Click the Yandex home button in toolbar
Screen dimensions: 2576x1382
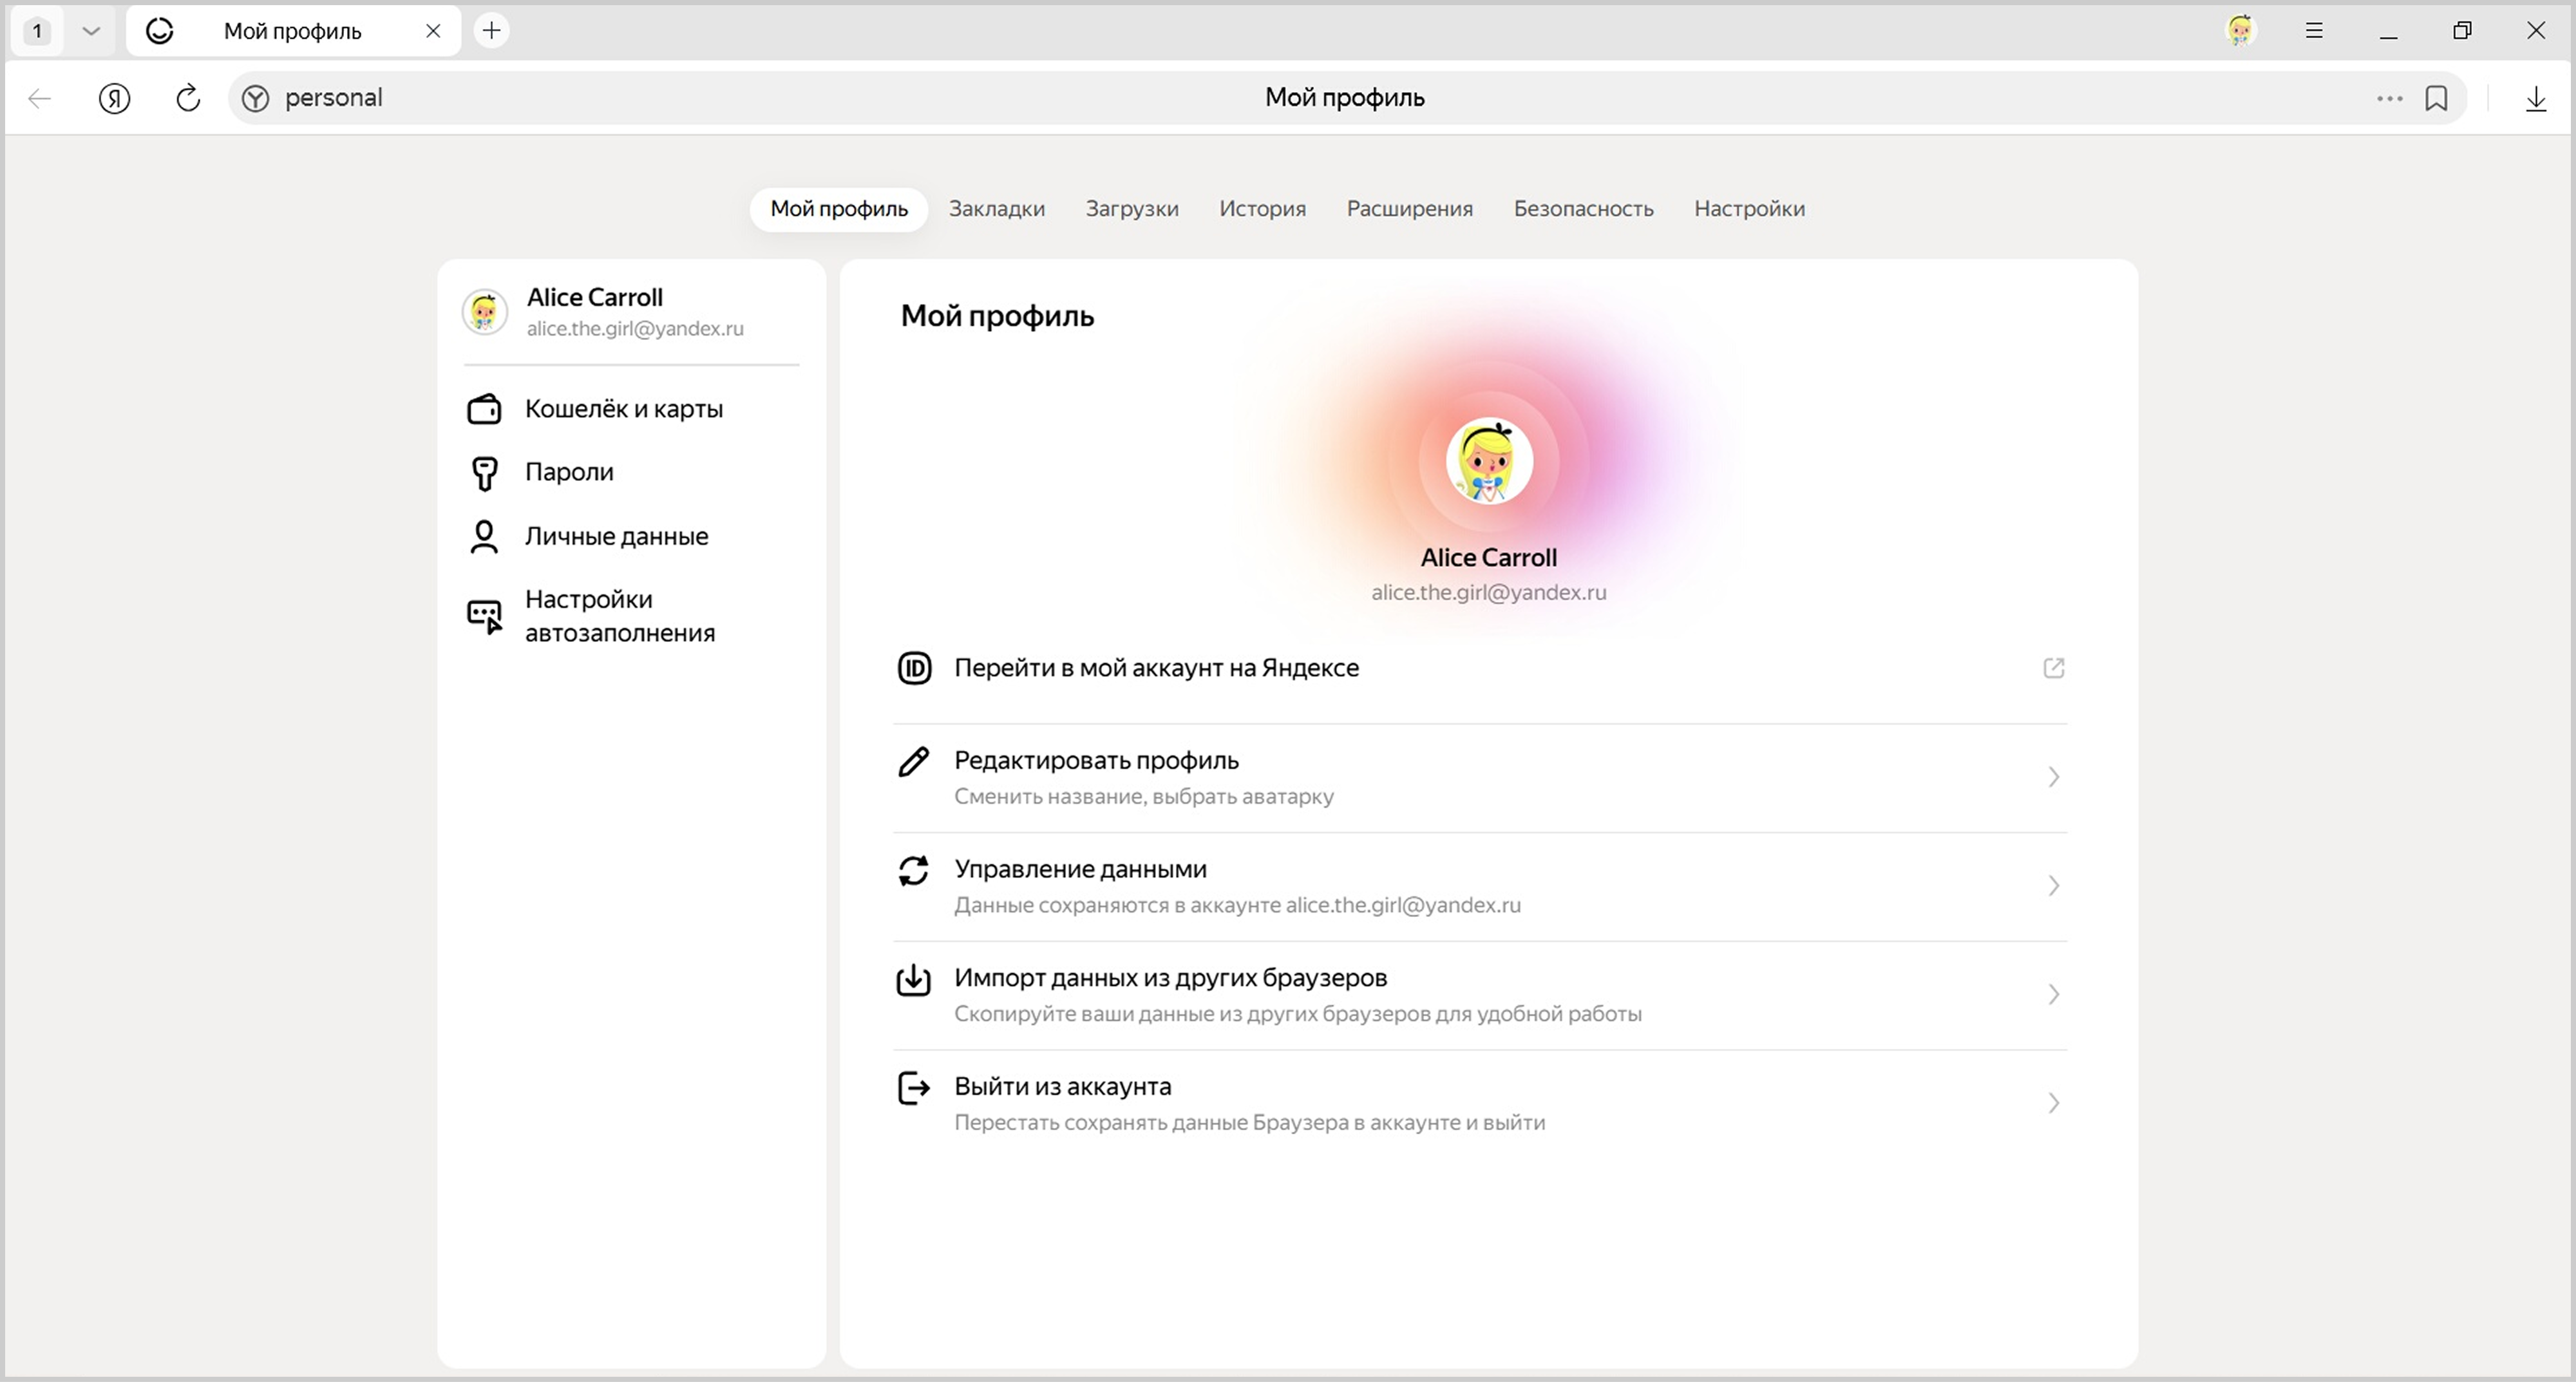tap(115, 98)
